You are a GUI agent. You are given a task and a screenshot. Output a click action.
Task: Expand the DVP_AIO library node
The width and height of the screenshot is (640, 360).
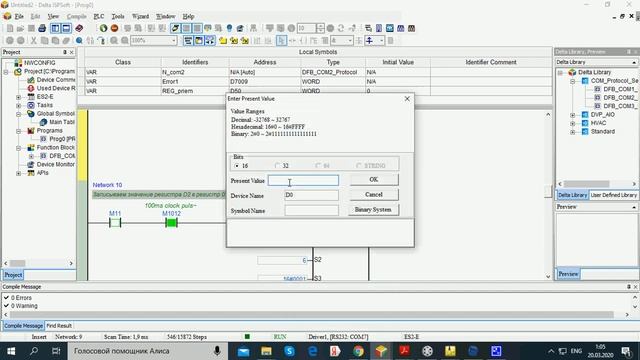coord(572,115)
